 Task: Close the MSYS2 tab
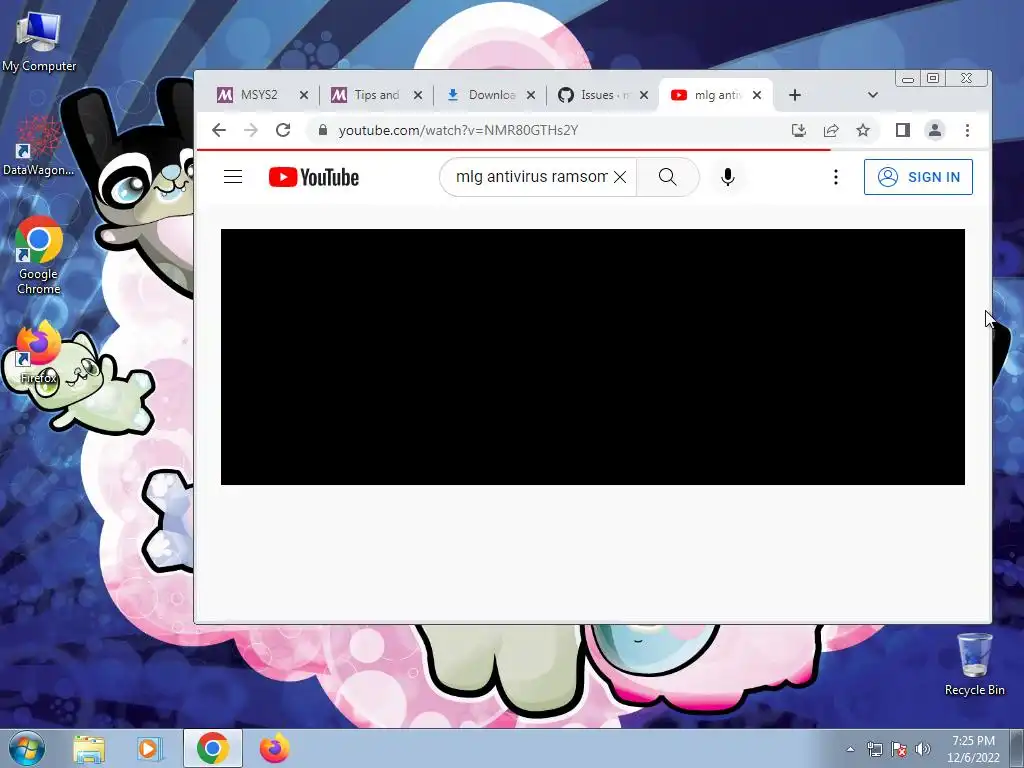[304, 95]
